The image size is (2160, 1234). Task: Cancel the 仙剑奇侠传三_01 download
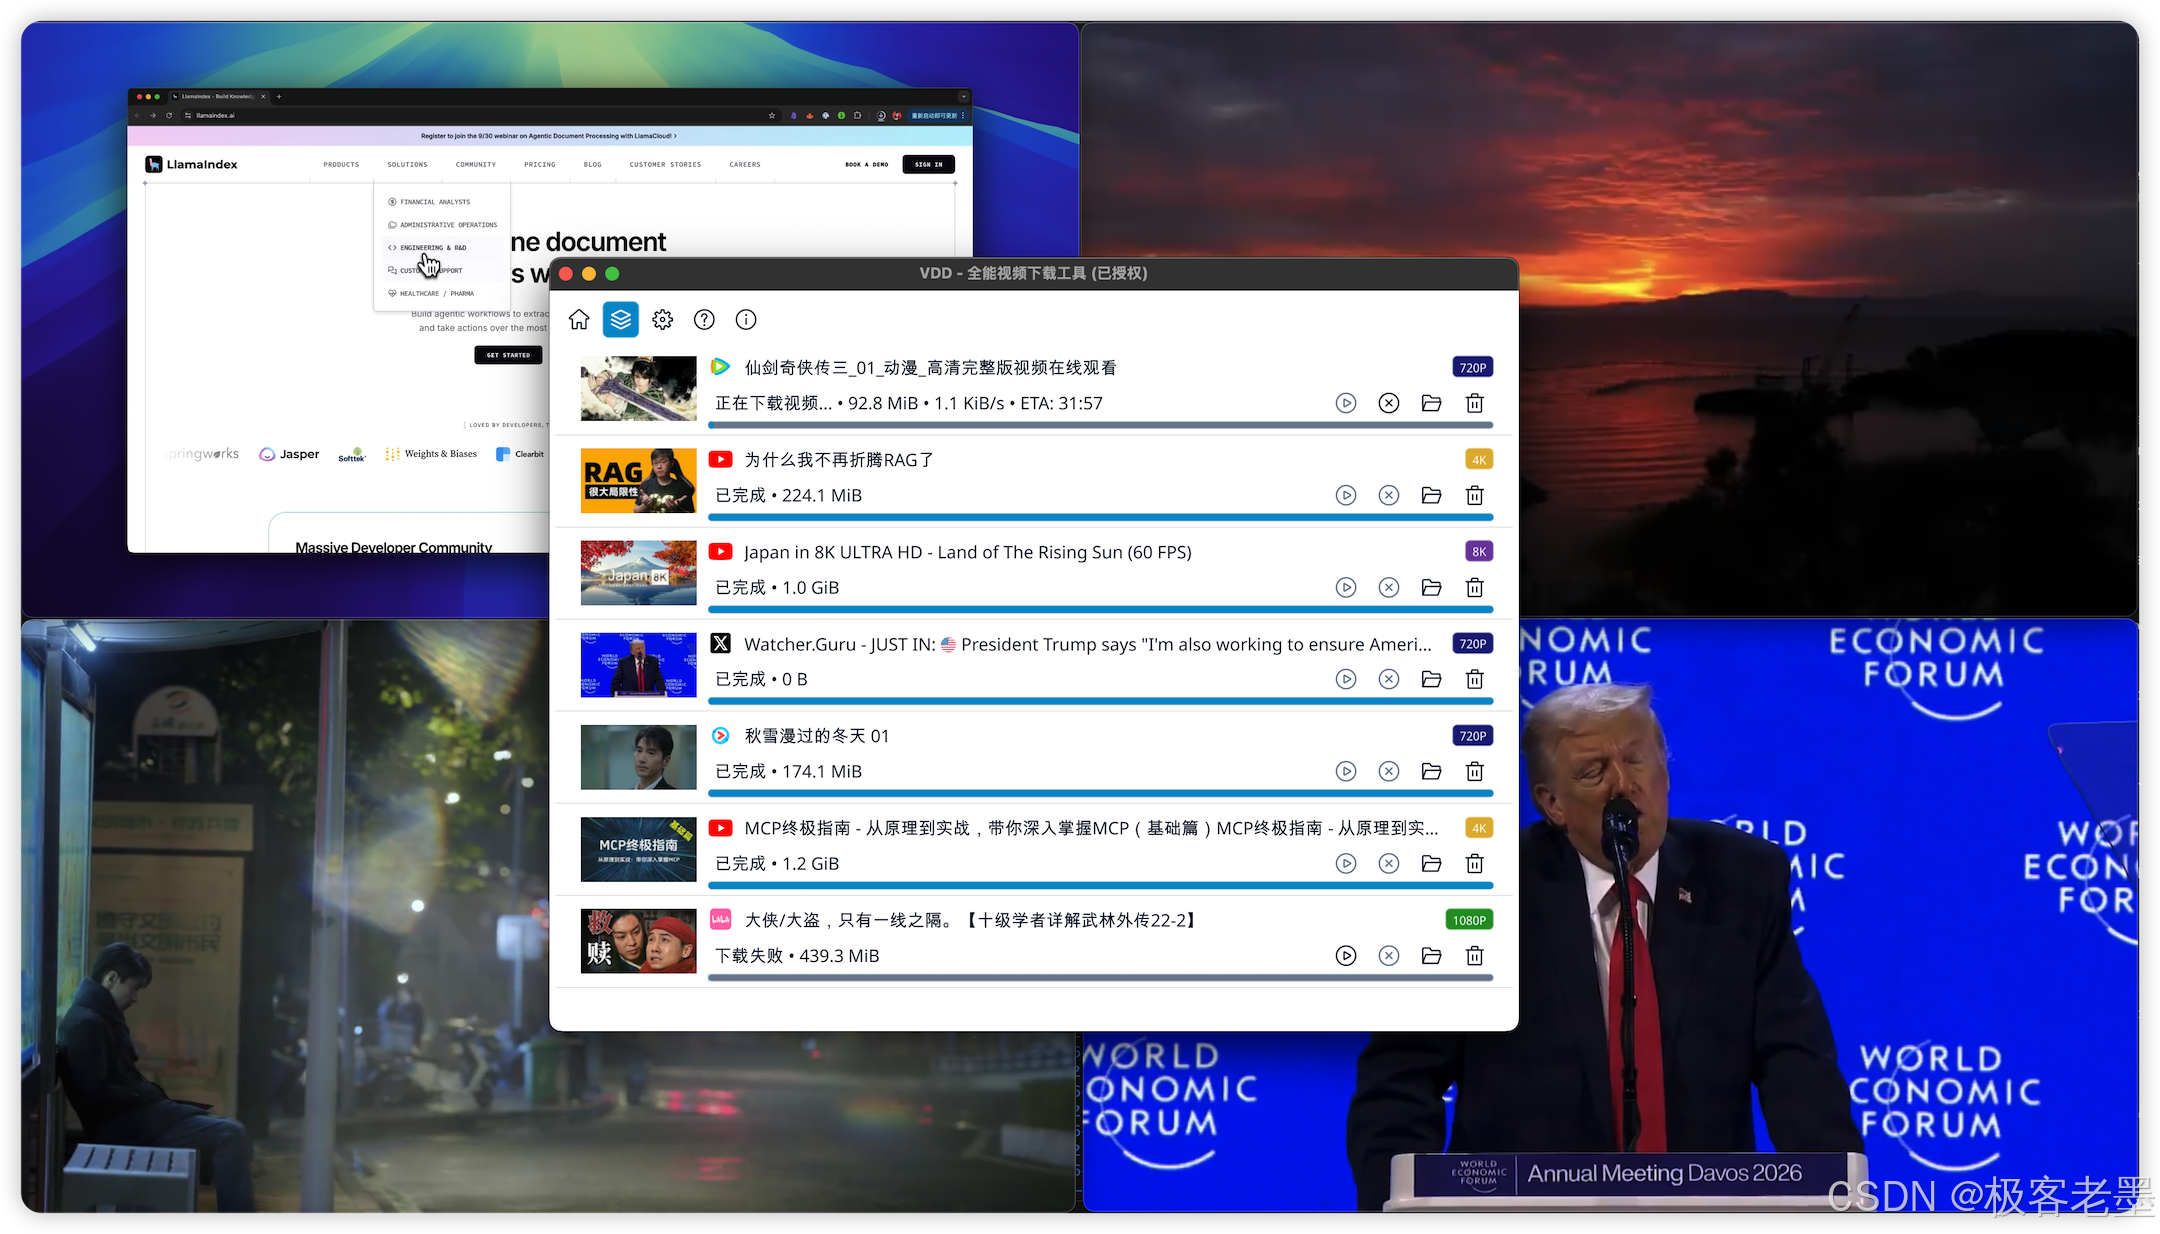1389,403
